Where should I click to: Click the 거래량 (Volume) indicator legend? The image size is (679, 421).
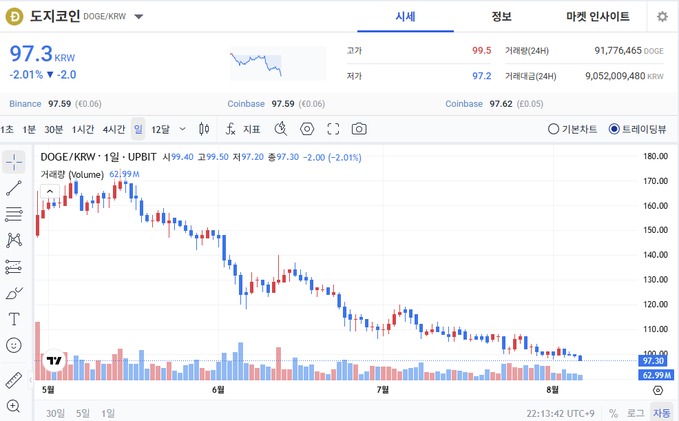(72, 174)
